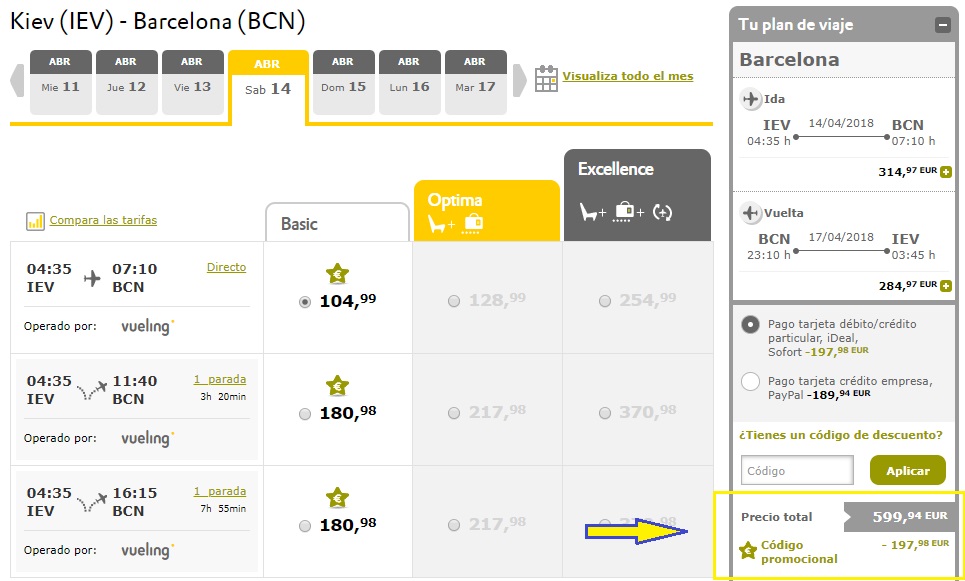Expand outbound 314,97 EUR price details

pyautogui.click(x=946, y=171)
